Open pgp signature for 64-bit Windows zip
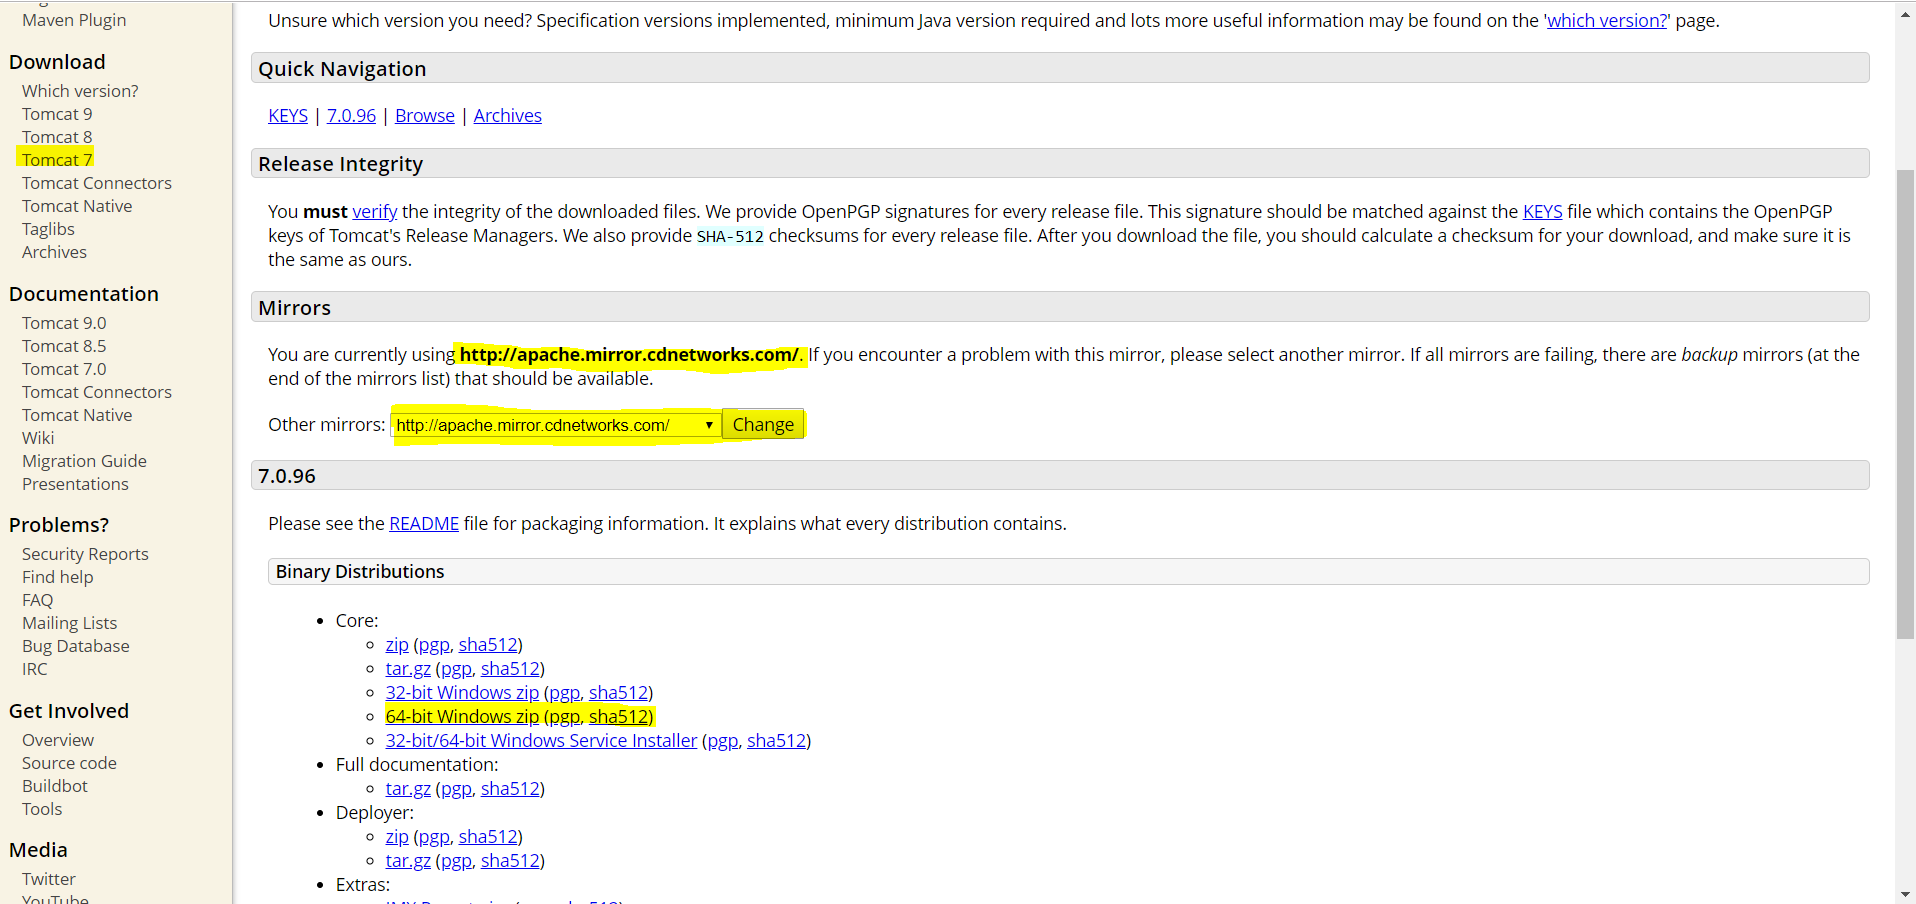 tap(564, 717)
